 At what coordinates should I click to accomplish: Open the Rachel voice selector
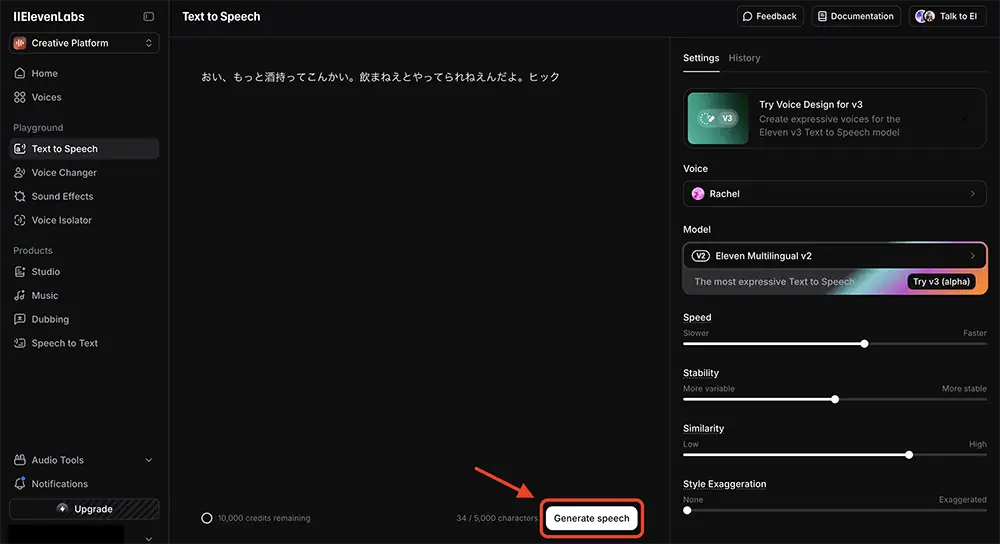pyautogui.click(x=834, y=194)
